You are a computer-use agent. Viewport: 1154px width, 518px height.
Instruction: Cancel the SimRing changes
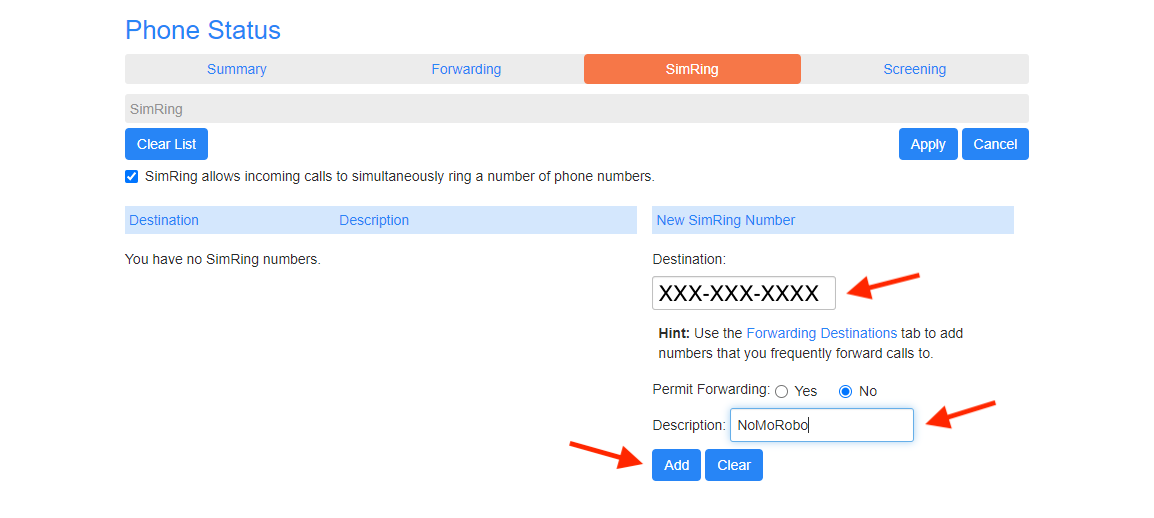[995, 144]
